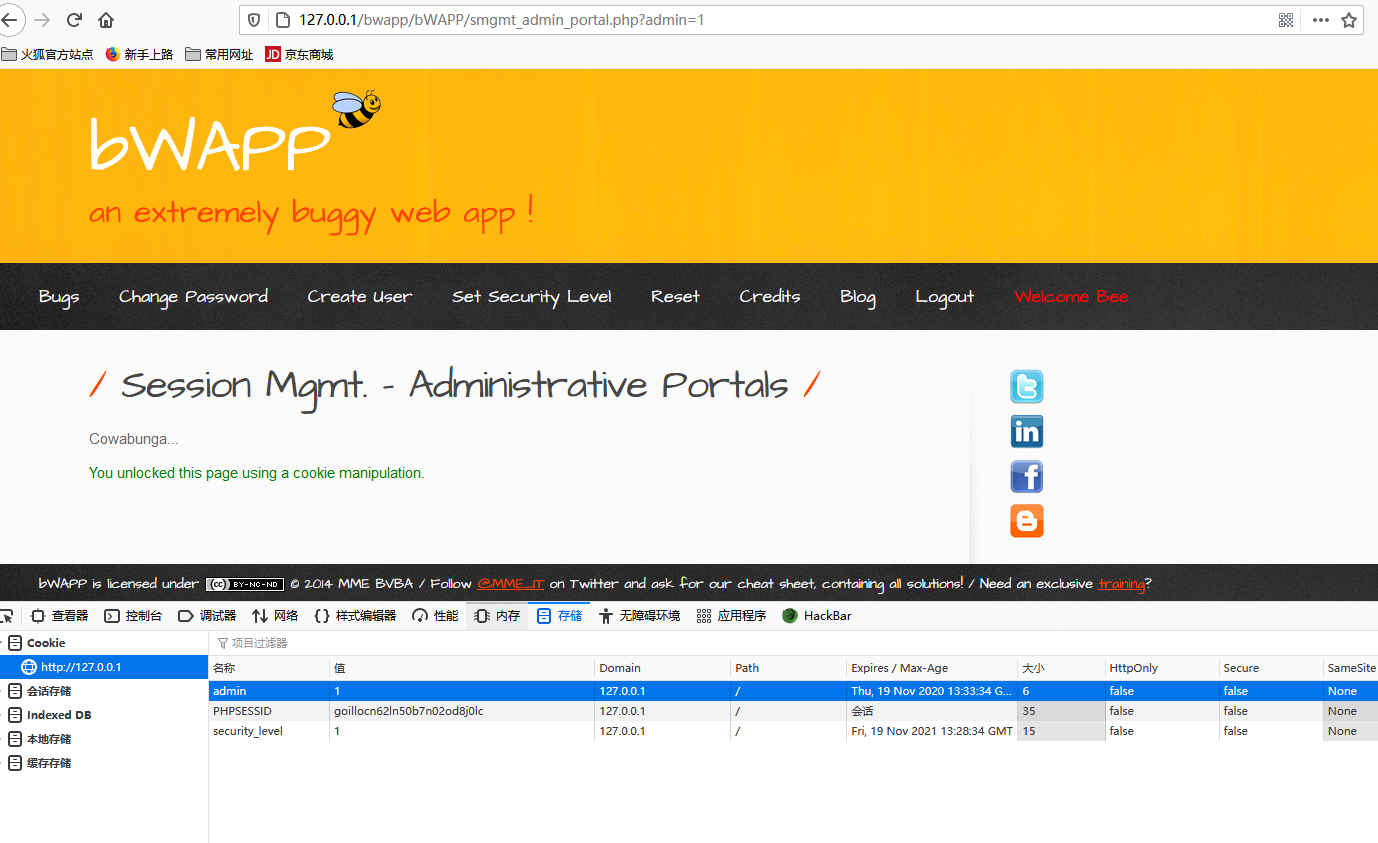Switch to the 样式编辑器 Style Editor tab
The image size is (1378, 843).
click(x=355, y=616)
